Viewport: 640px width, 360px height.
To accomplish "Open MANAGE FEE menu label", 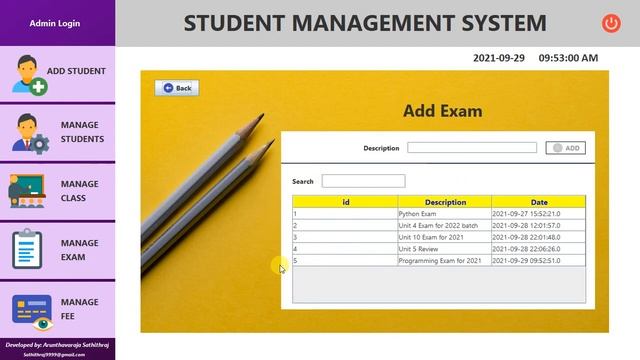I will [x=79, y=309].
